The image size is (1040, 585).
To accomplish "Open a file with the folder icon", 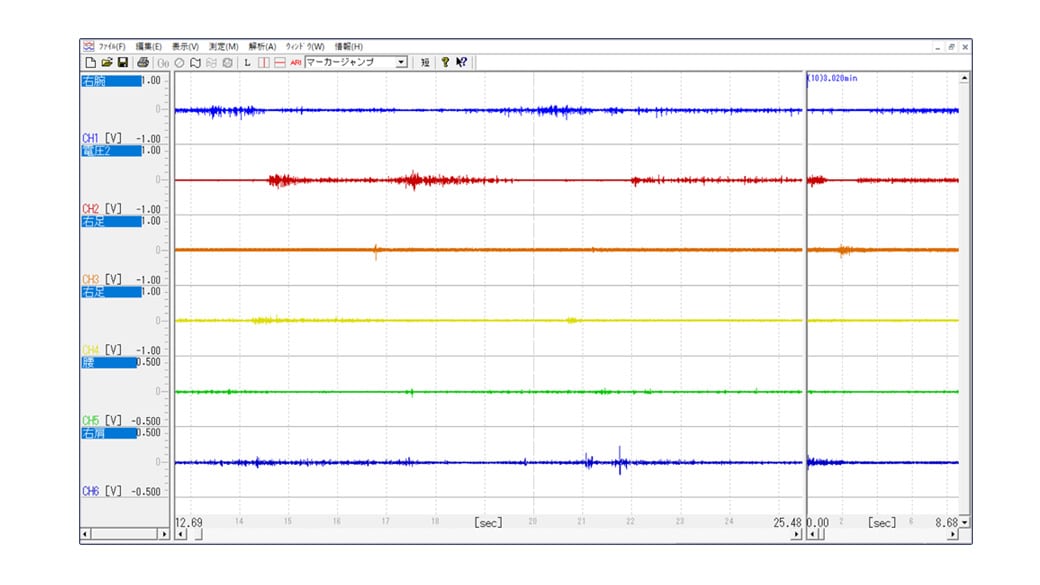I will pos(106,62).
